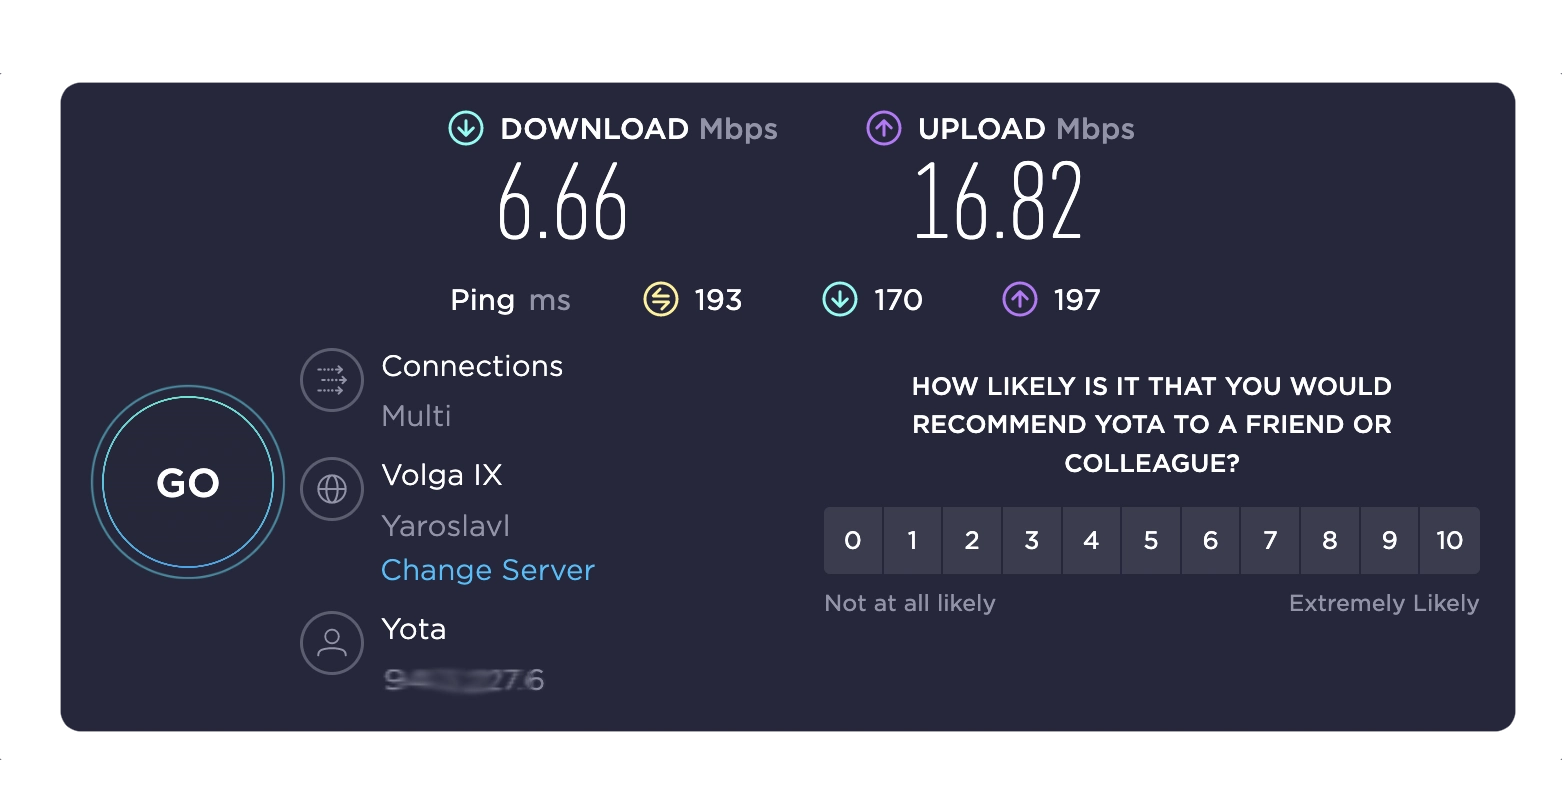The height and width of the screenshot is (802, 1562).
Task: Click the Multi connections label
Action: pos(416,415)
